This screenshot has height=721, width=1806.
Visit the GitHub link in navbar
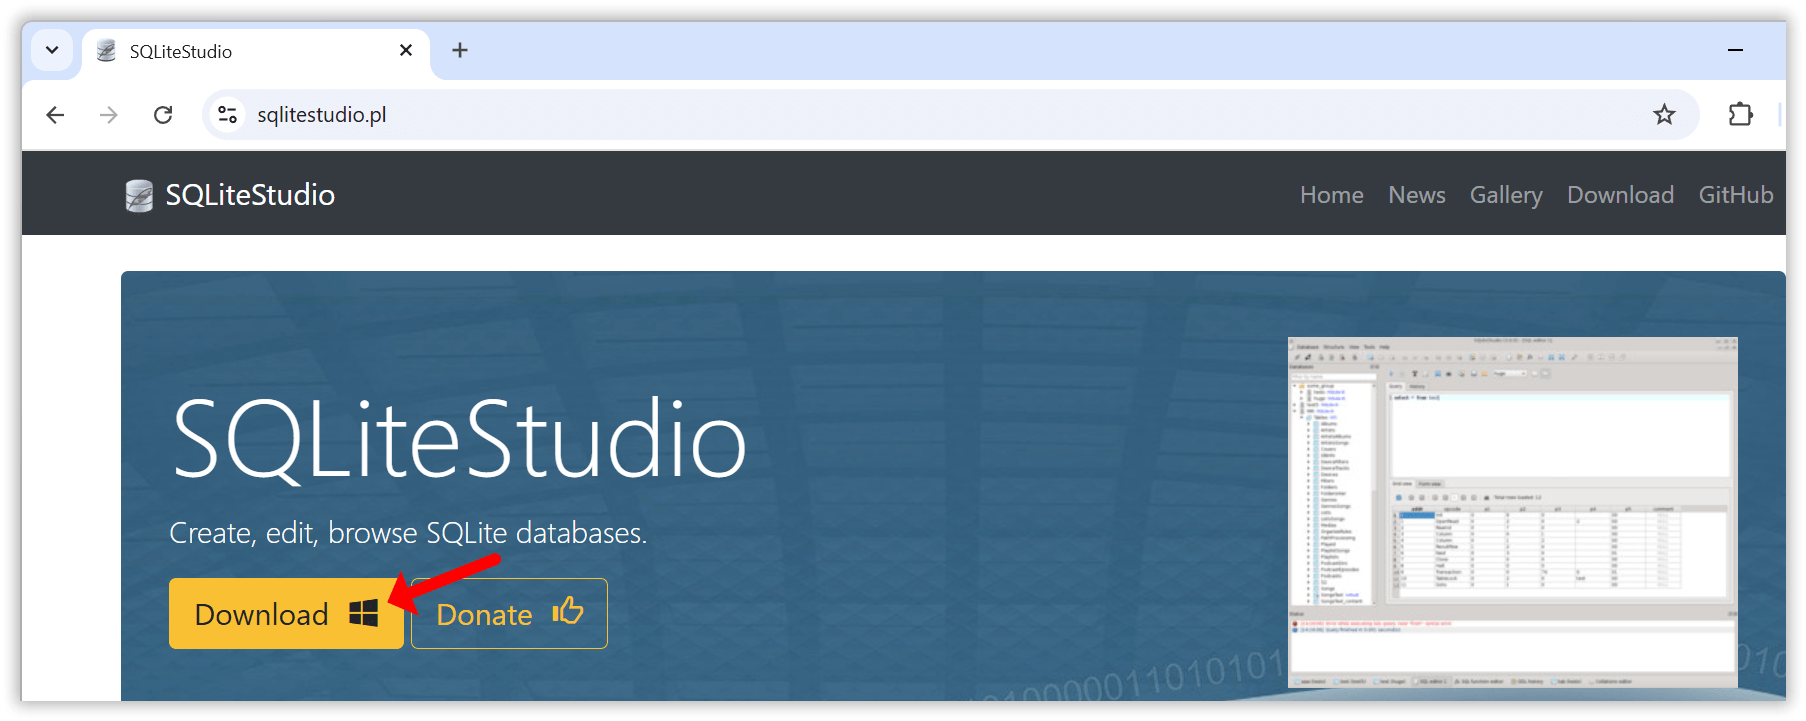(1735, 195)
